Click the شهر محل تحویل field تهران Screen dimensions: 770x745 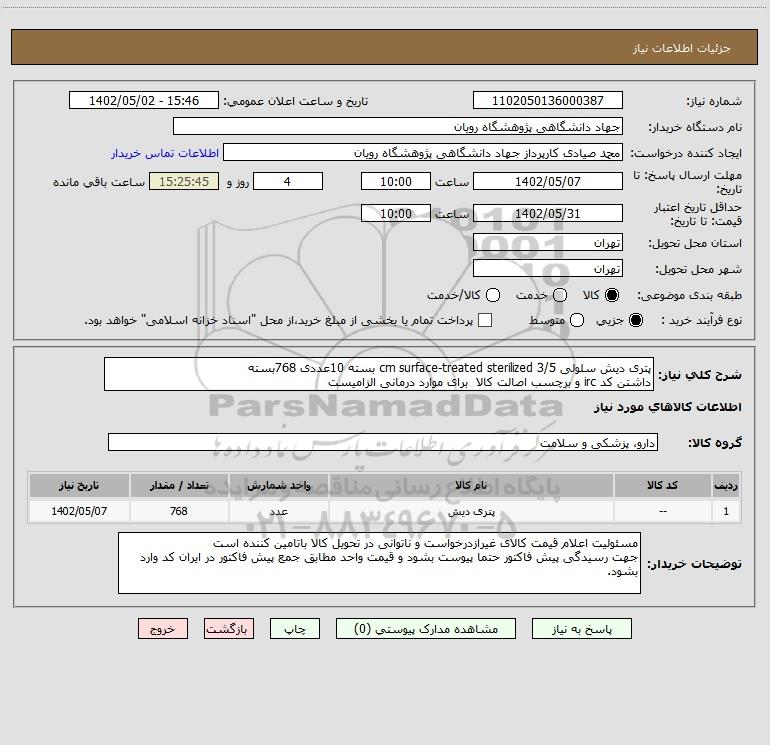548,268
